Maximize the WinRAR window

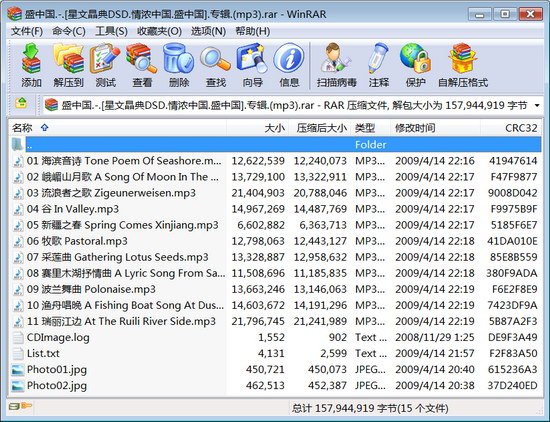[x=504, y=14]
